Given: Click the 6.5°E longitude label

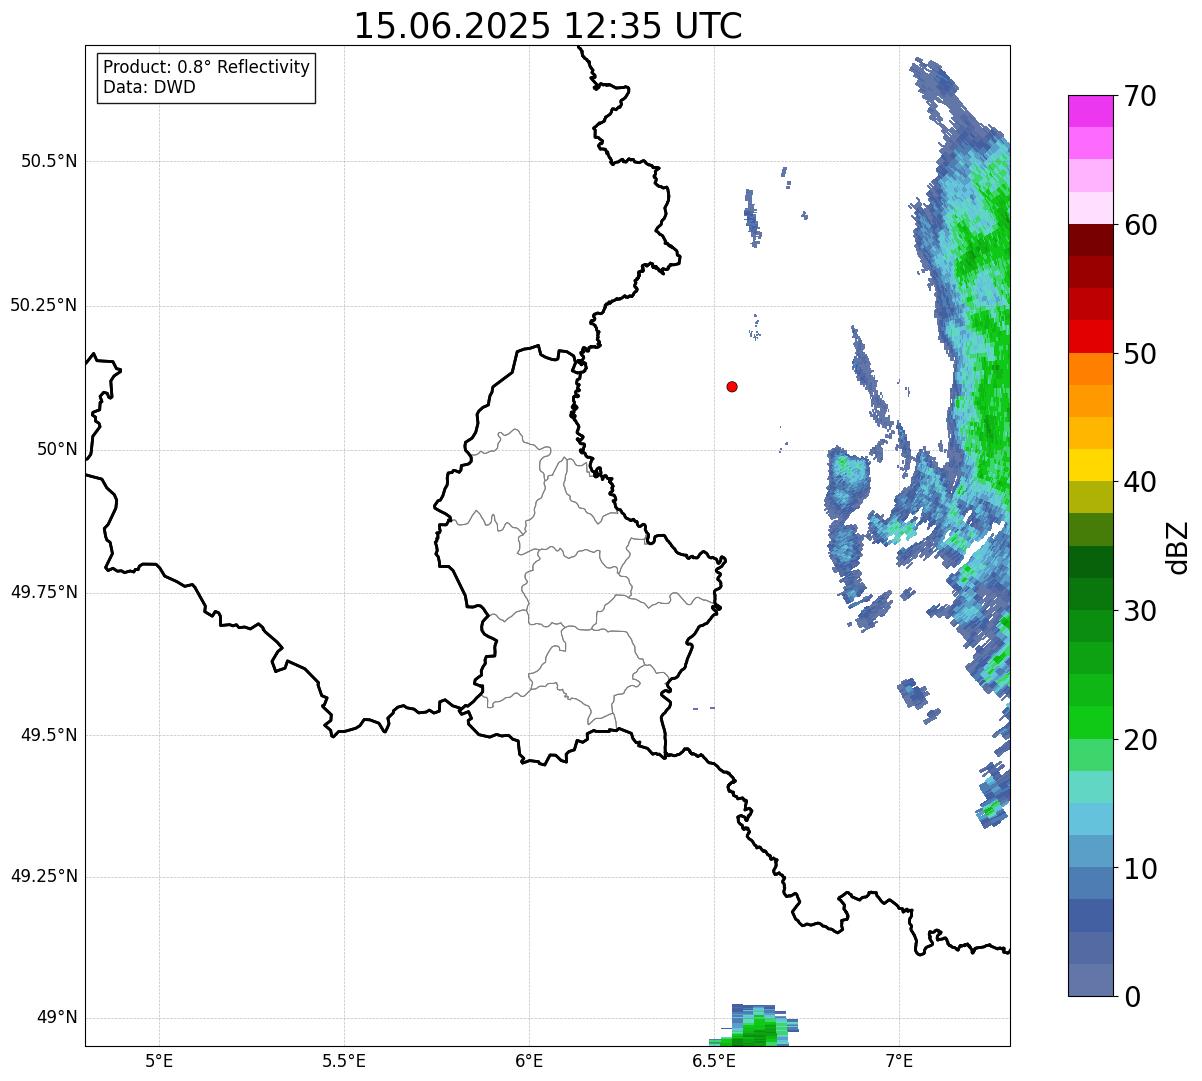Looking at the screenshot, I should 715,1060.
